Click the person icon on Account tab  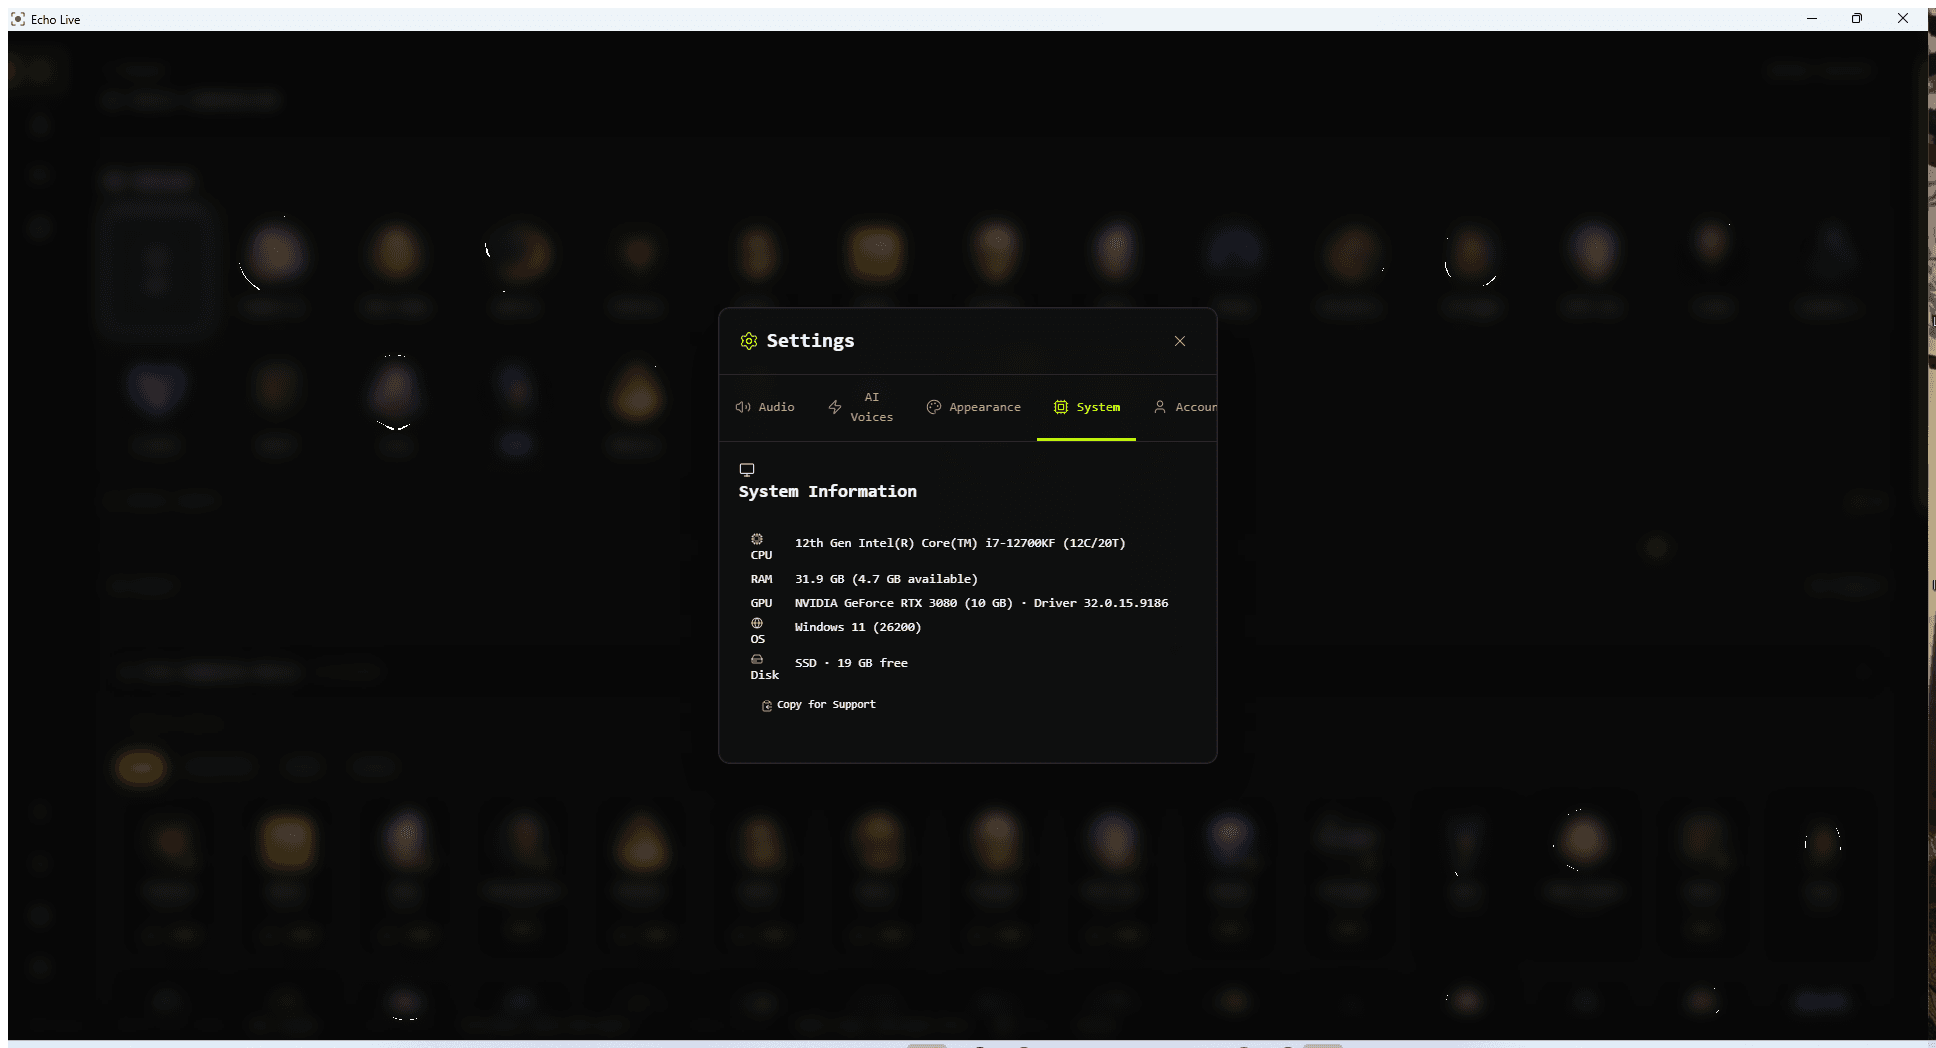1160,407
